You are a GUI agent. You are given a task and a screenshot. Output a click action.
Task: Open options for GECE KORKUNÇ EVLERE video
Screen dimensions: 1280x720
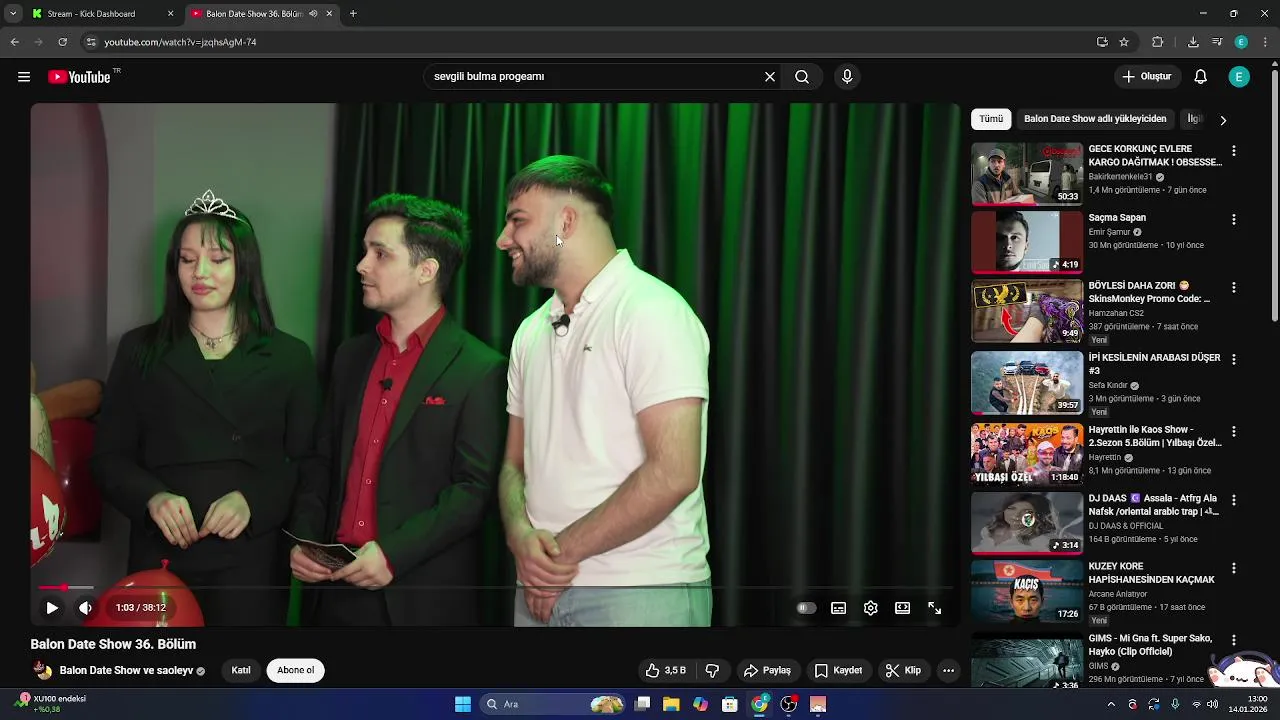point(1234,151)
